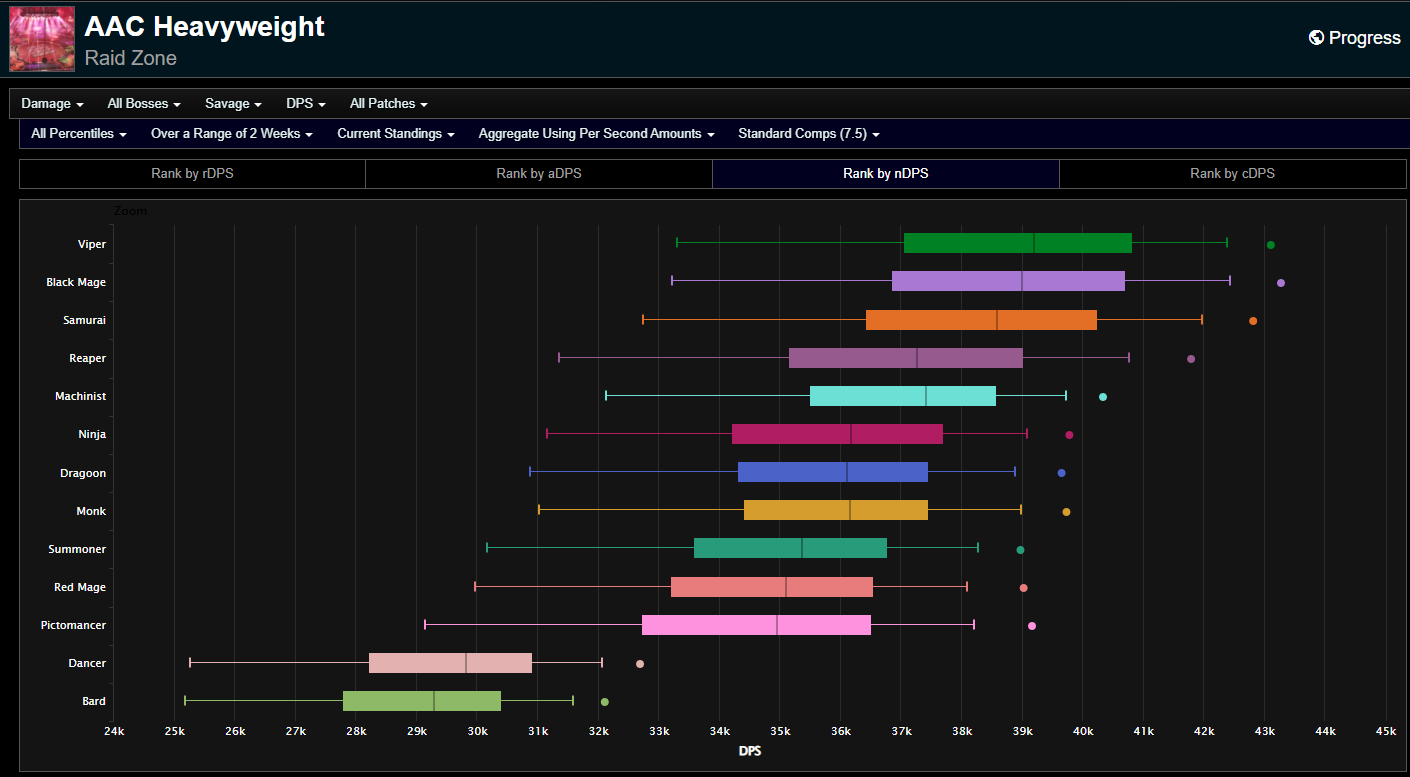This screenshot has width=1410, height=777.
Task: Click the Dancer outlier dot
Action: coord(640,664)
